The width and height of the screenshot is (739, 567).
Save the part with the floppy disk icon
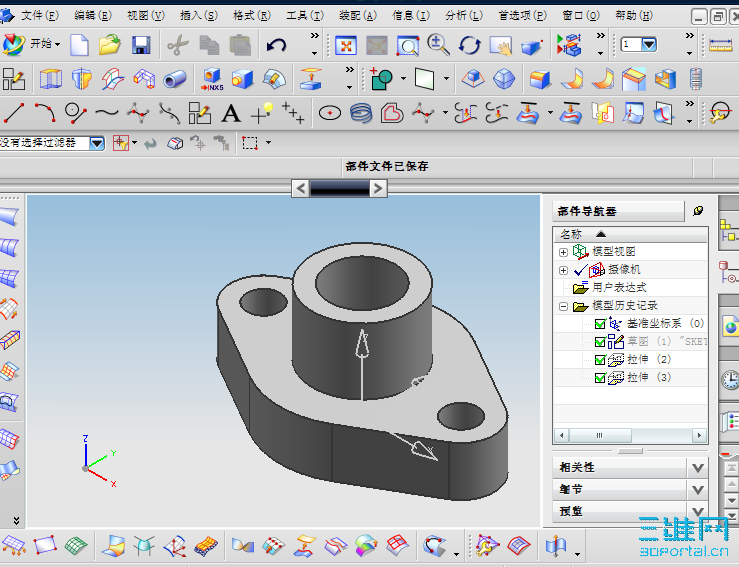click(x=141, y=45)
